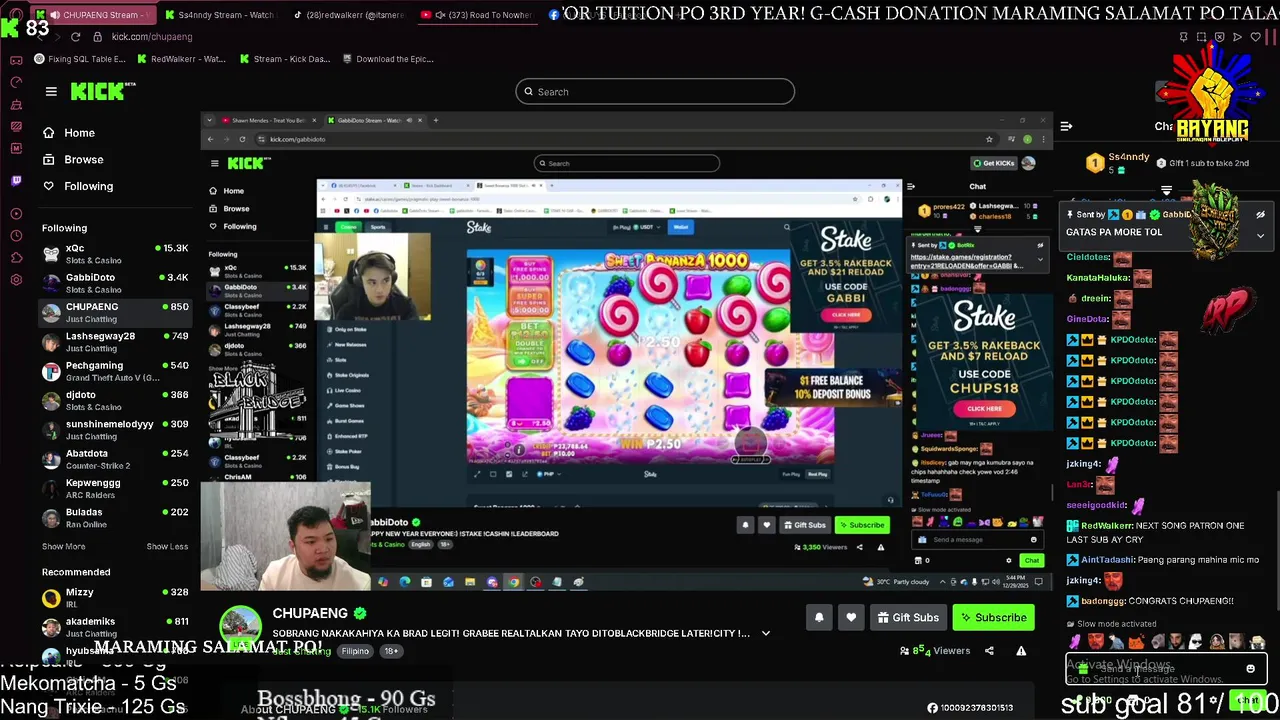The image size is (1280, 720).
Task: Toggle notification bell for CHUPAENG
Action: (x=819, y=618)
